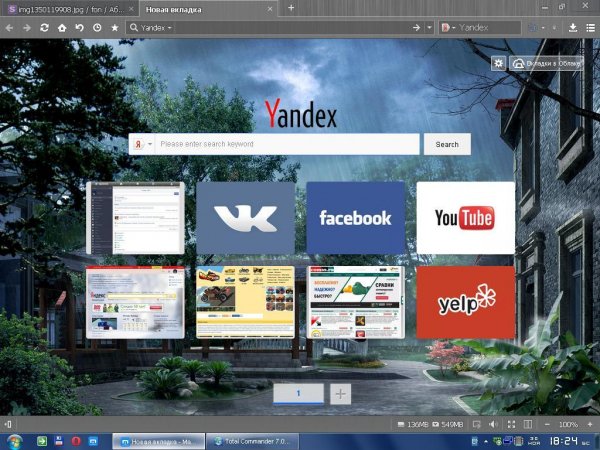The width and height of the screenshot is (600, 450).
Task: Launch Maxthon from quick launch
Action: pos(93,441)
